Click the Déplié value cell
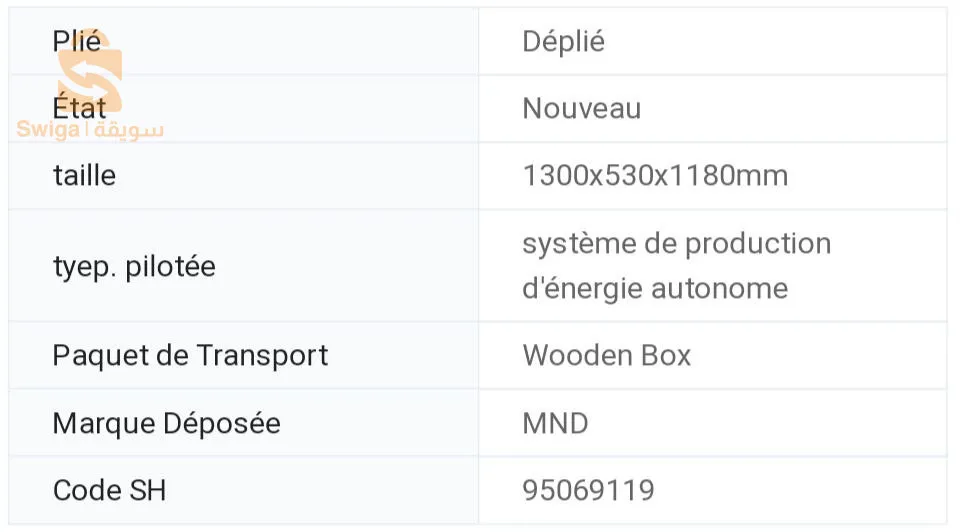Image resolution: width=974 pixels, height=532 pixels. pyautogui.click(x=563, y=42)
